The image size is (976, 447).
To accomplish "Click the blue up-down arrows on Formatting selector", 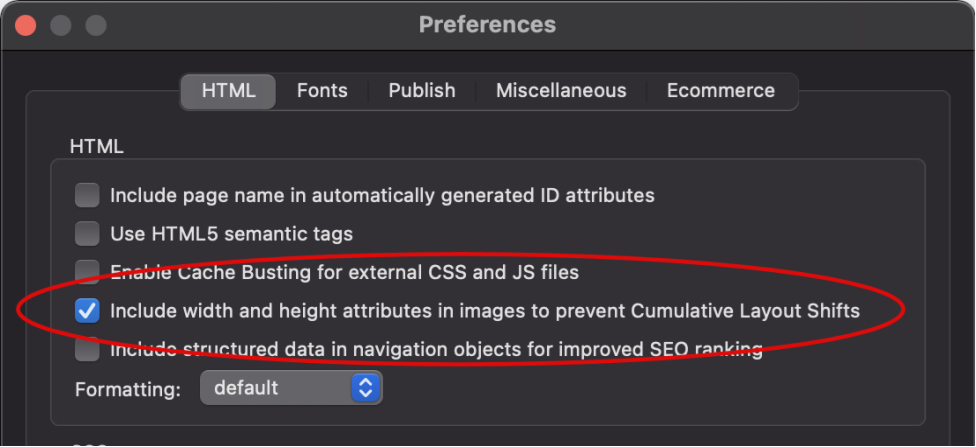I will pyautogui.click(x=366, y=388).
